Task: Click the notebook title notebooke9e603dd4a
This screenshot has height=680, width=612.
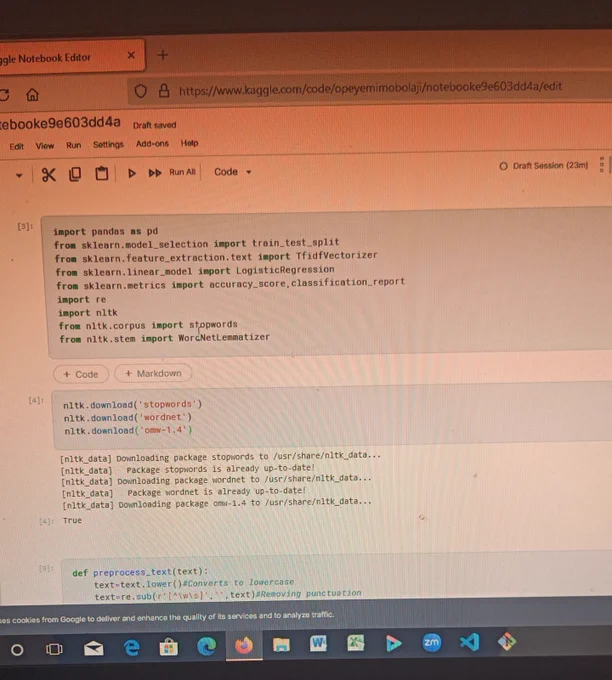Action: click(60, 123)
